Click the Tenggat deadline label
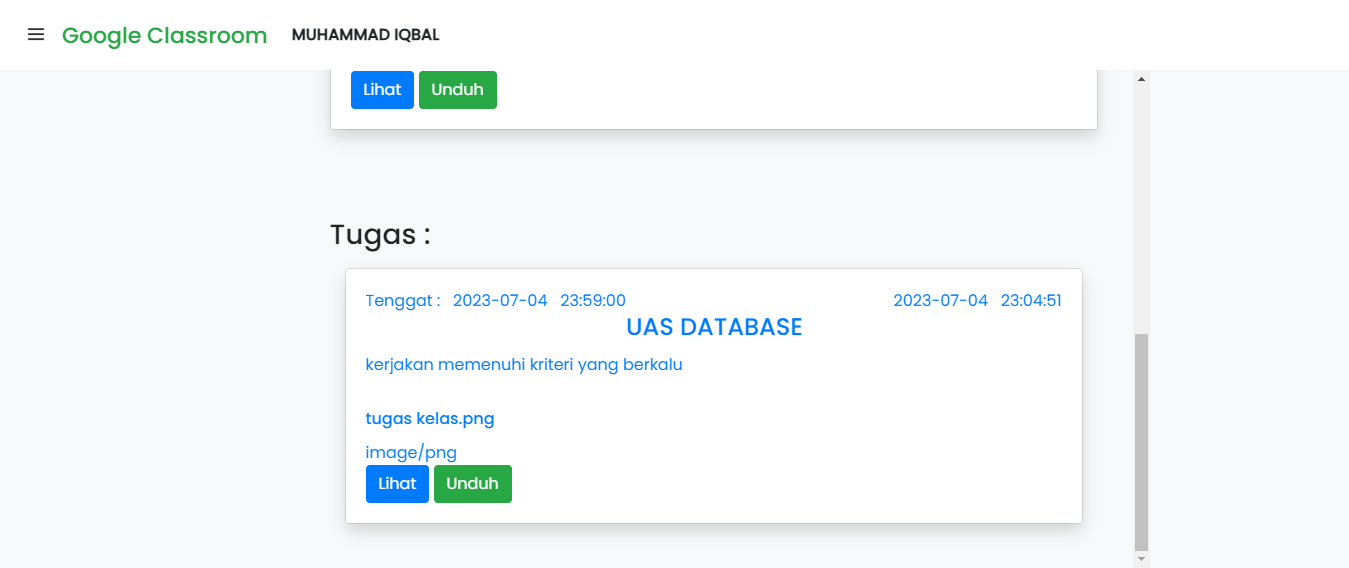This screenshot has height=568, width=1349. (402, 301)
